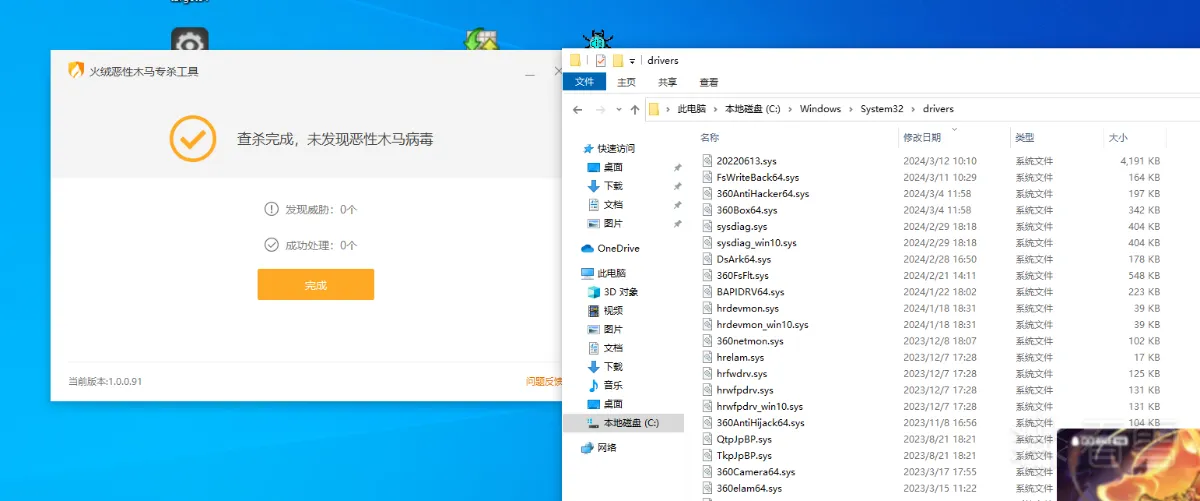Click the pin icon beside Quick access 图片
This screenshot has width=1200, height=501.
(677, 224)
